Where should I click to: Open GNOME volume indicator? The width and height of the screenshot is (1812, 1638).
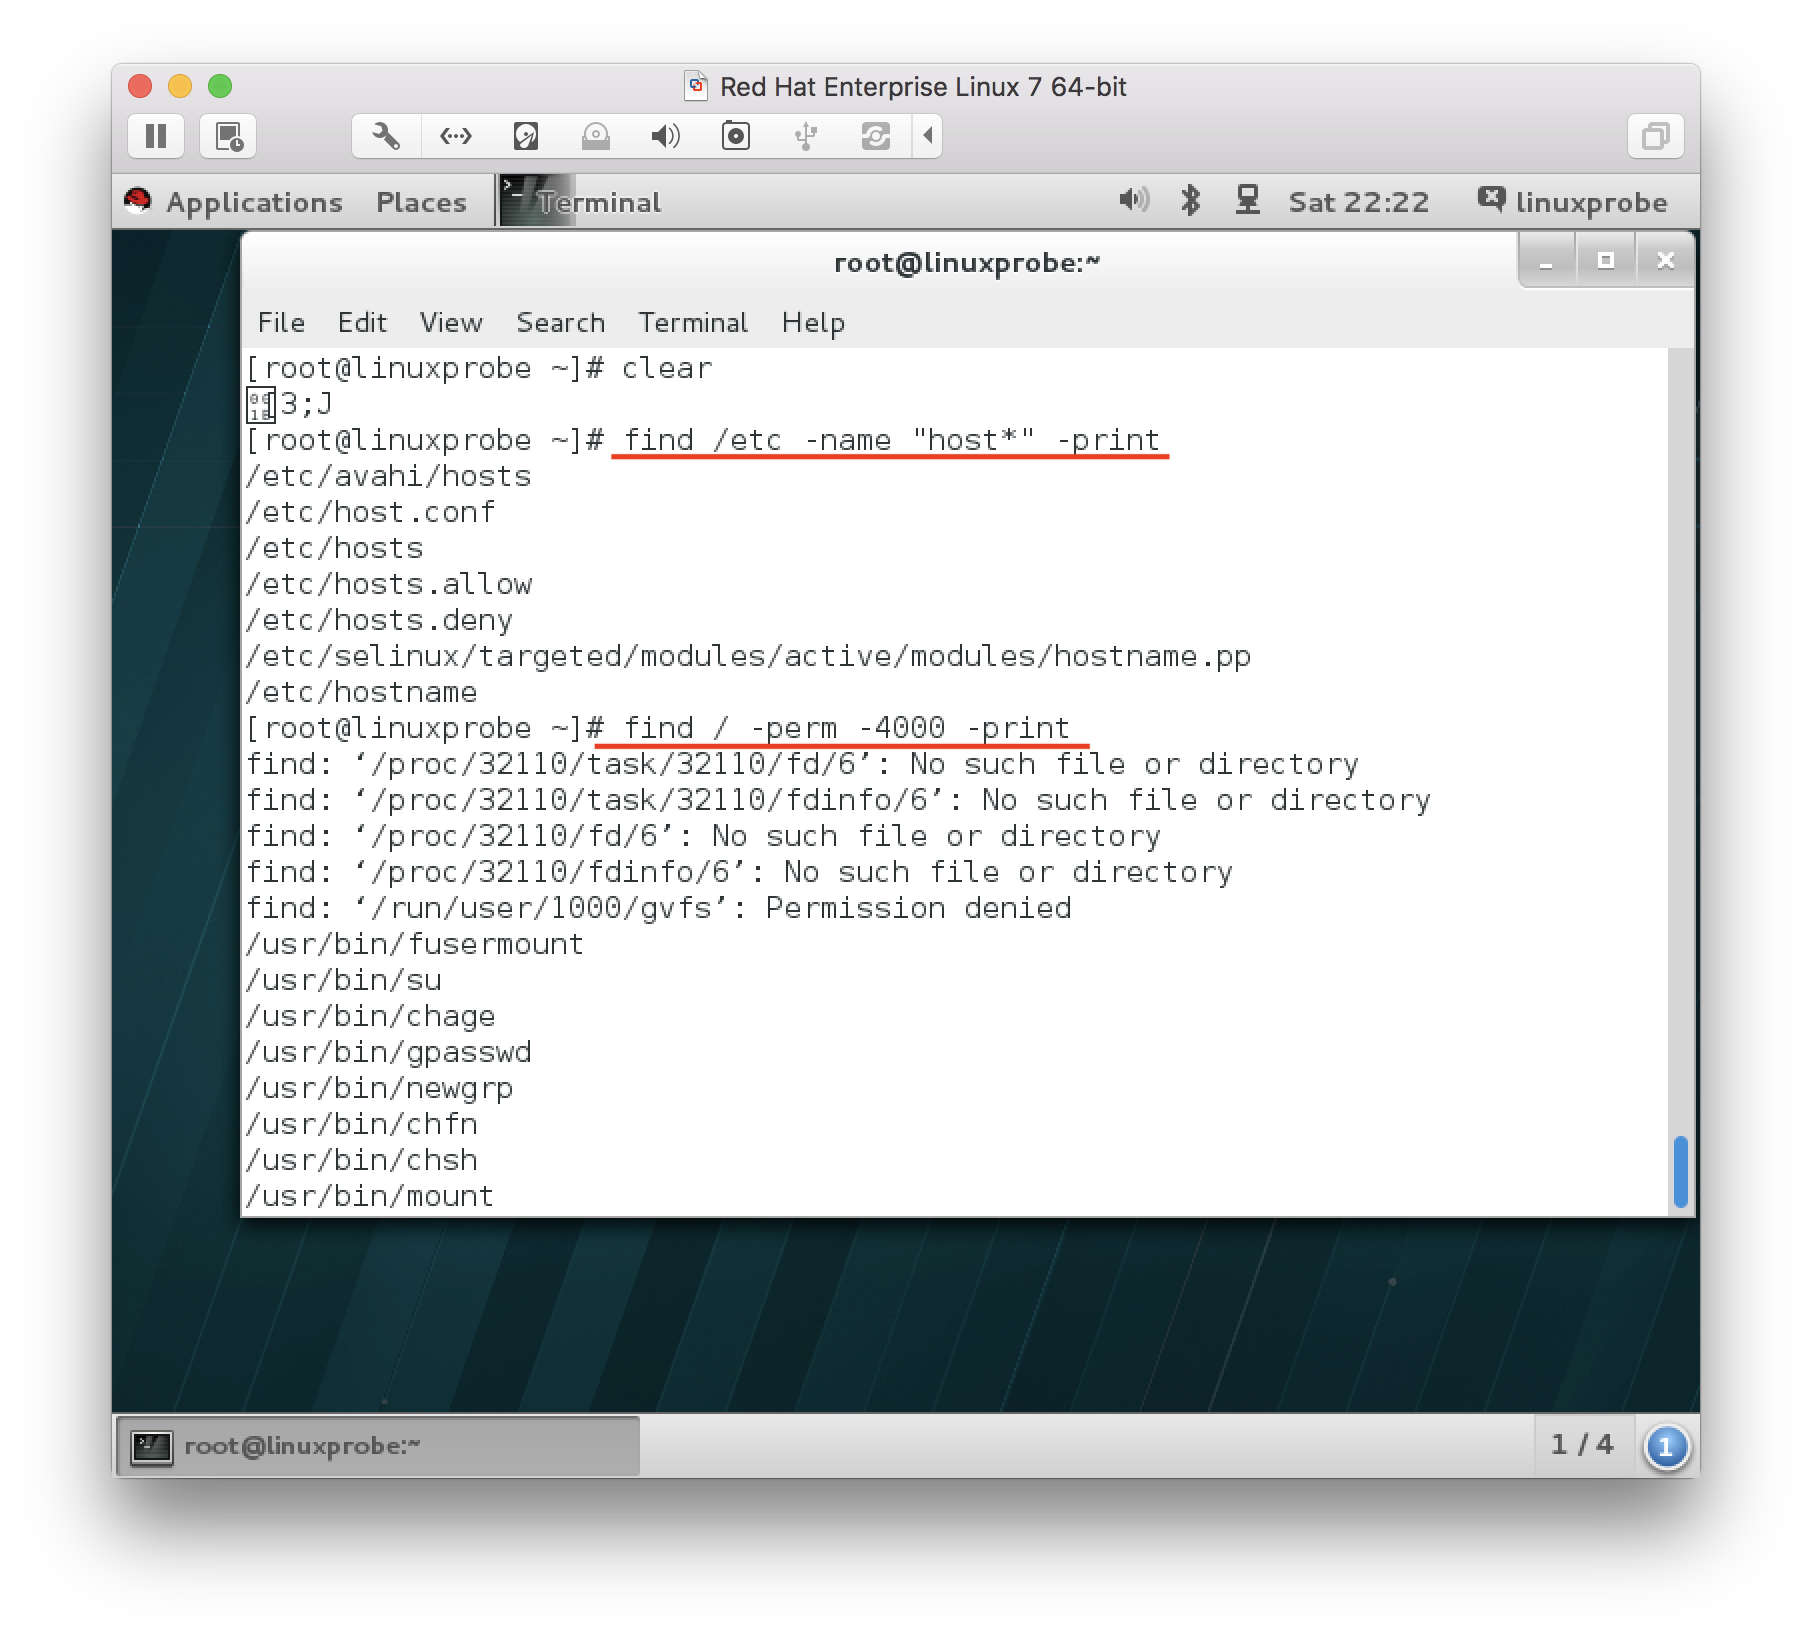coord(1134,201)
